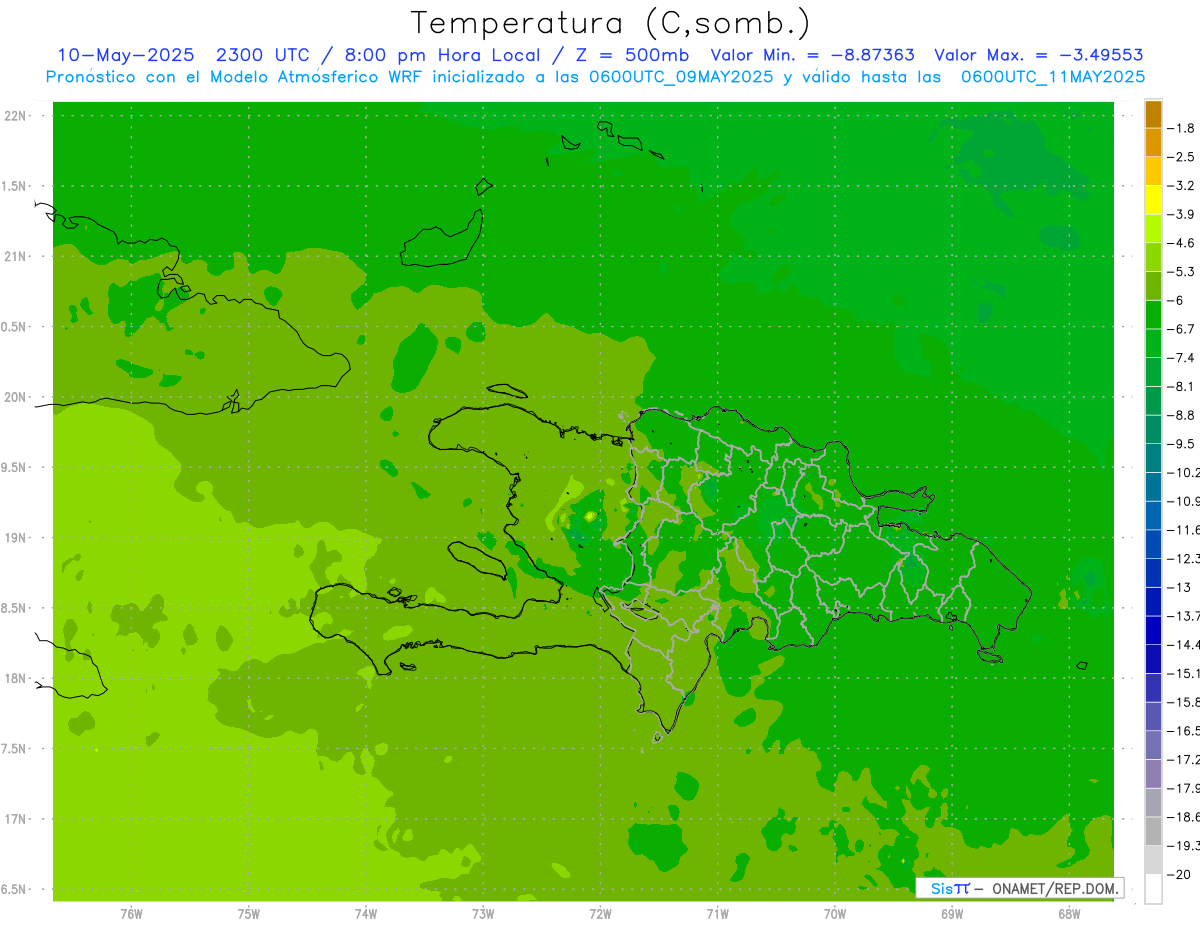Image resolution: width=1200 pixels, height=927 pixels.
Task: Click the "76W" longitude label
Action: click(131, 914)
